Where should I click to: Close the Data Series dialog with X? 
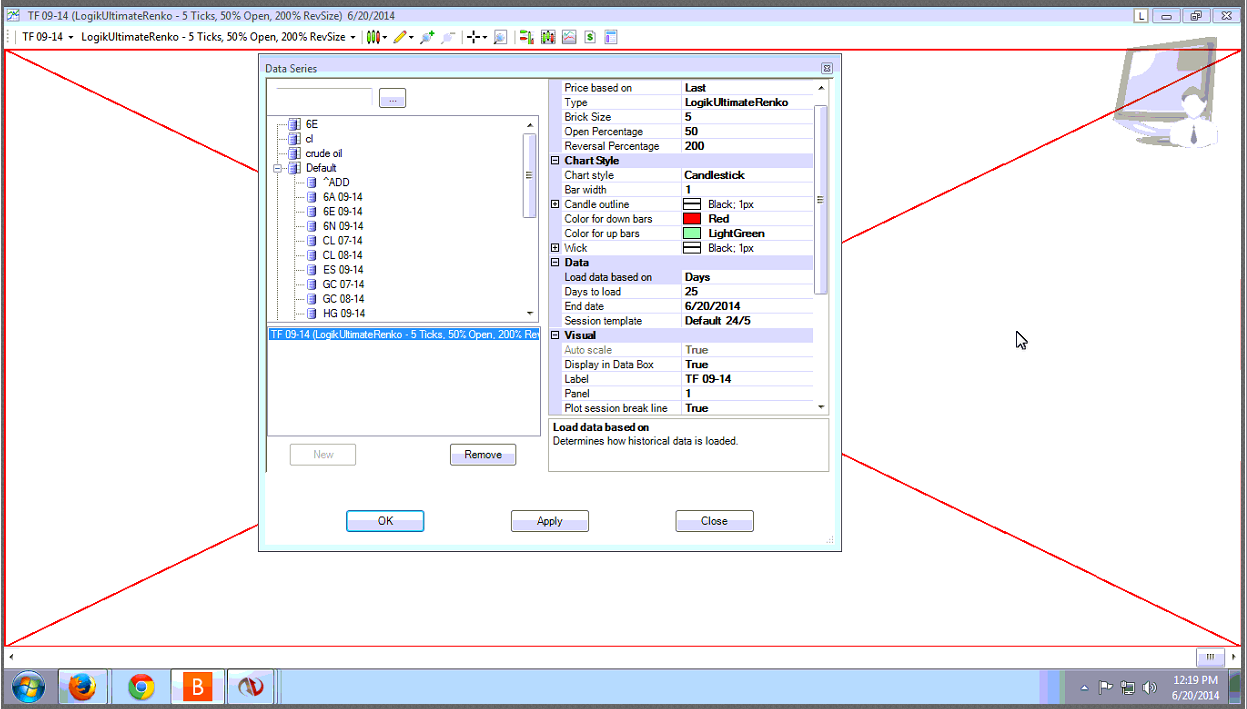point(827,68)
